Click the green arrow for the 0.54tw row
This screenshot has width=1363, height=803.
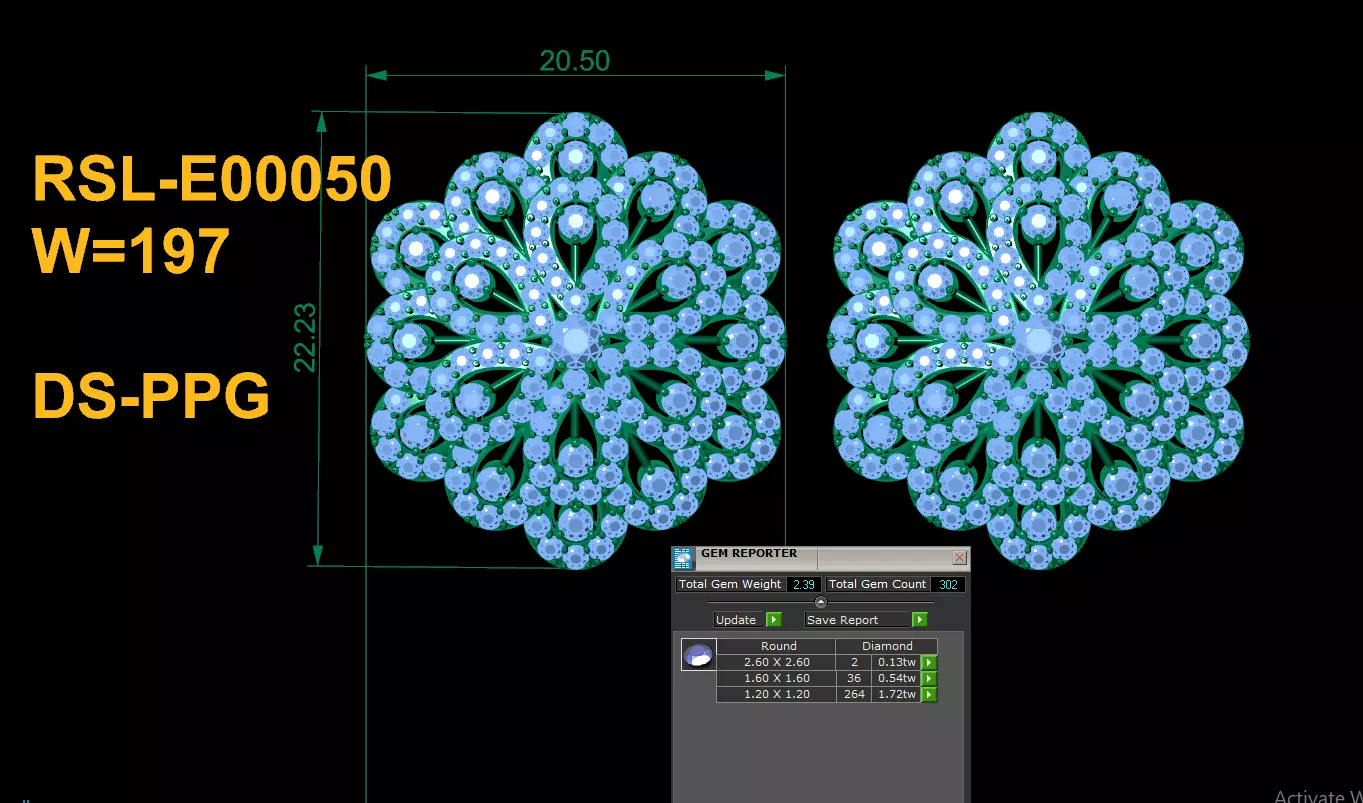coord(929,678)
